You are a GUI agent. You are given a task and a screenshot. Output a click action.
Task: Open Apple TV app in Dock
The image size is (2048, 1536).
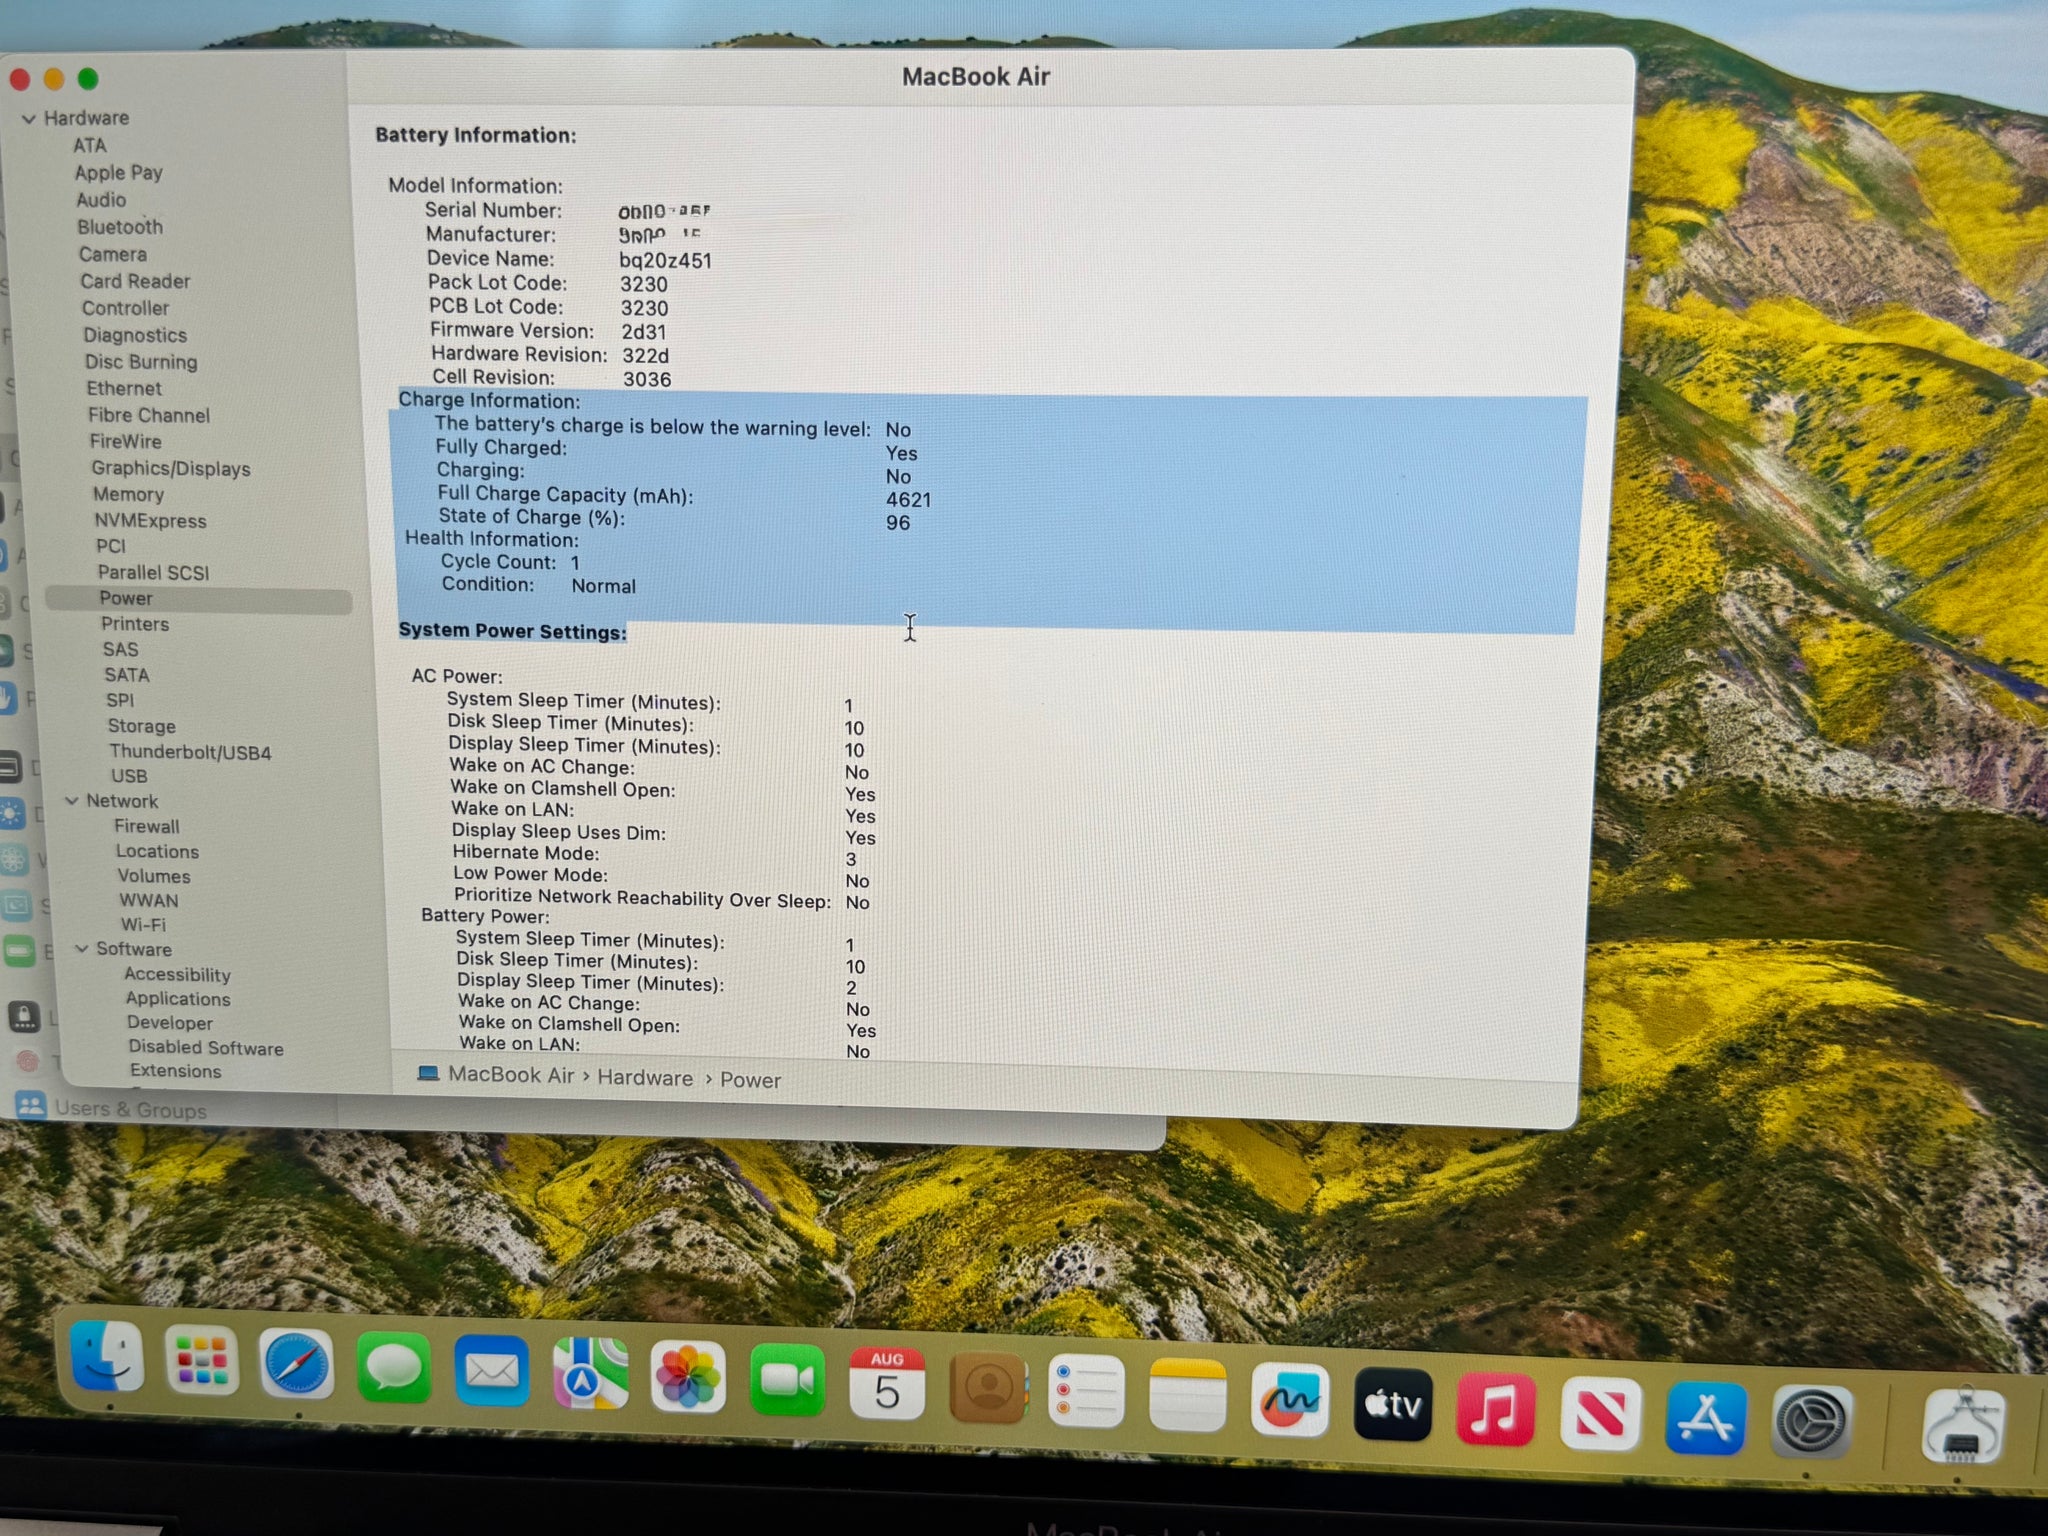click(1393, 1405)
